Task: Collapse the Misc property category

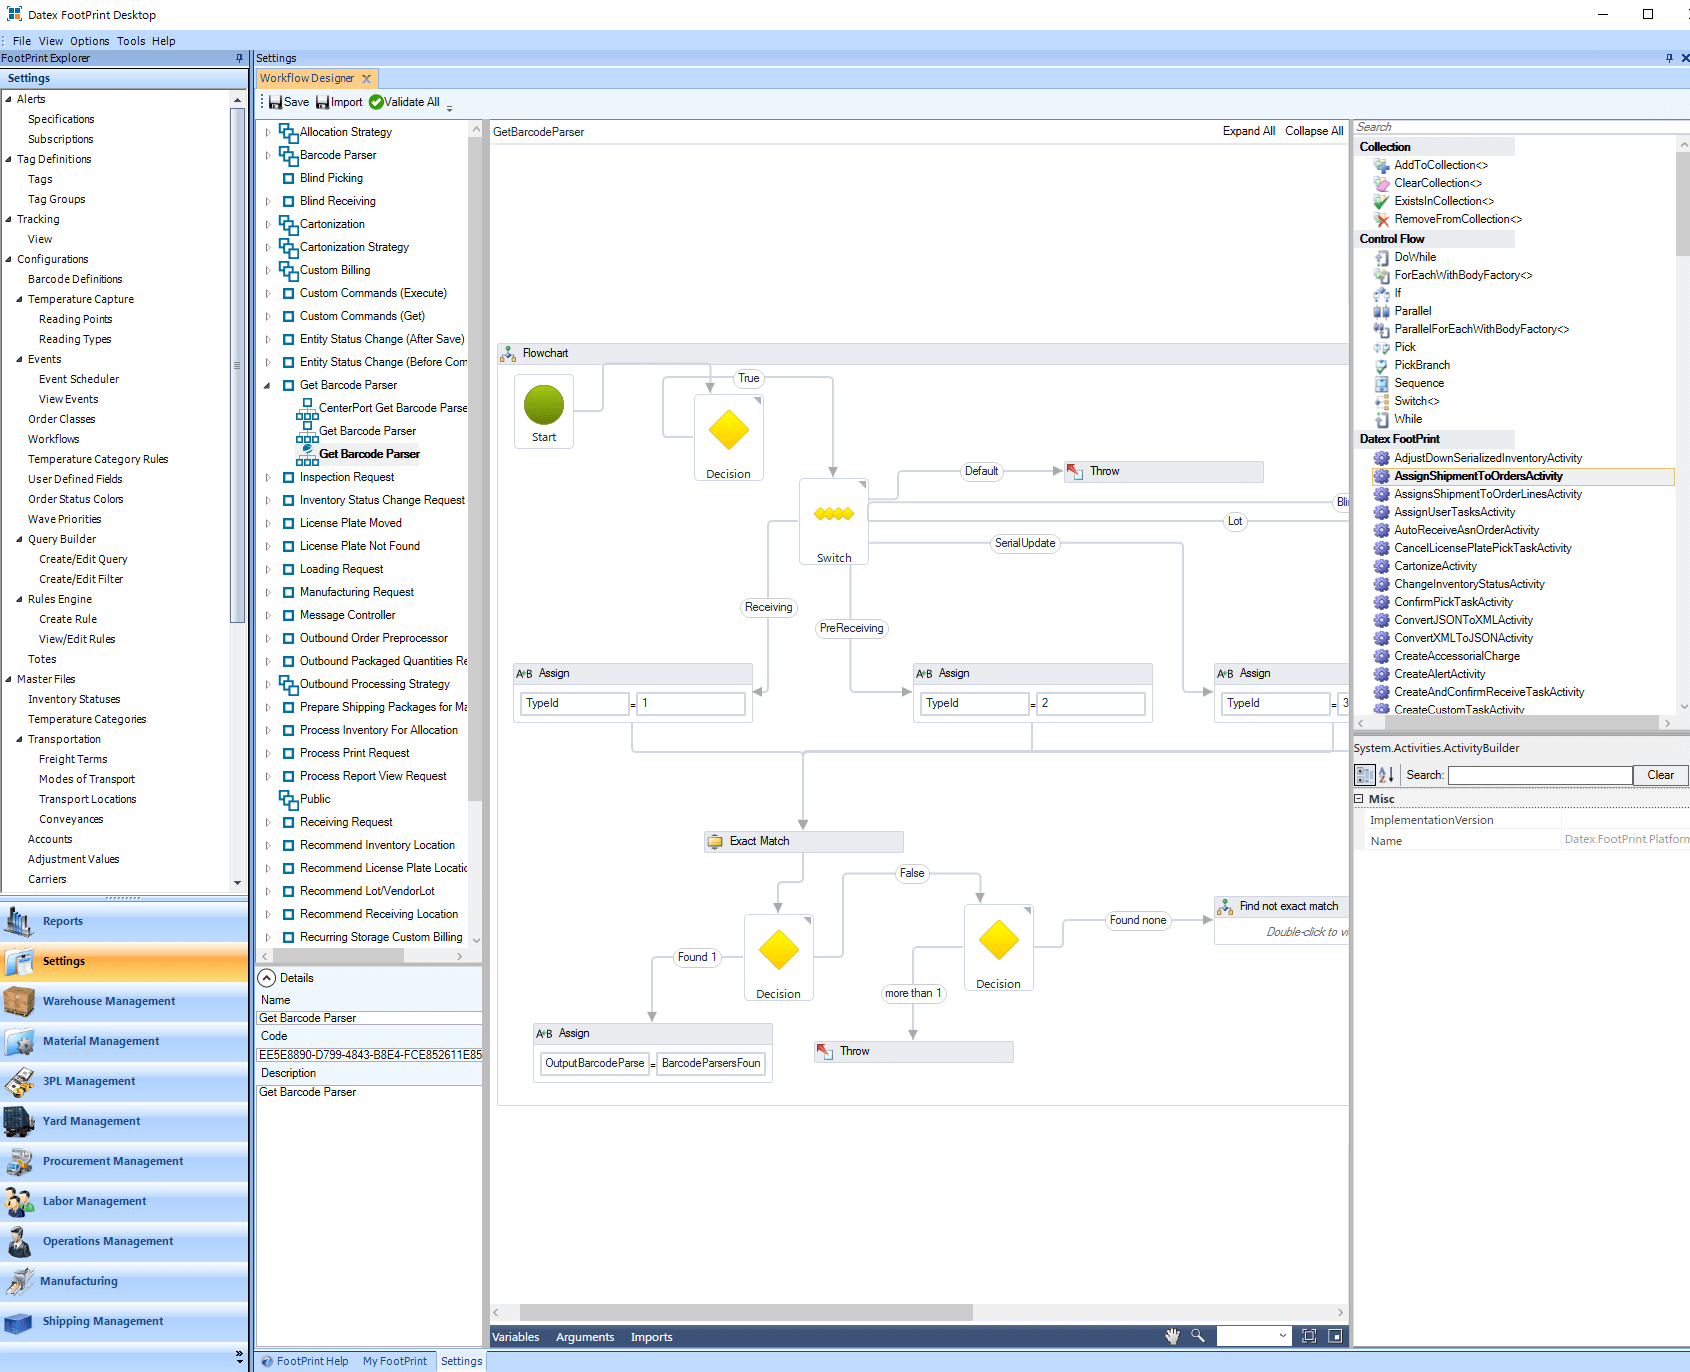Action: pos(1359,799)
